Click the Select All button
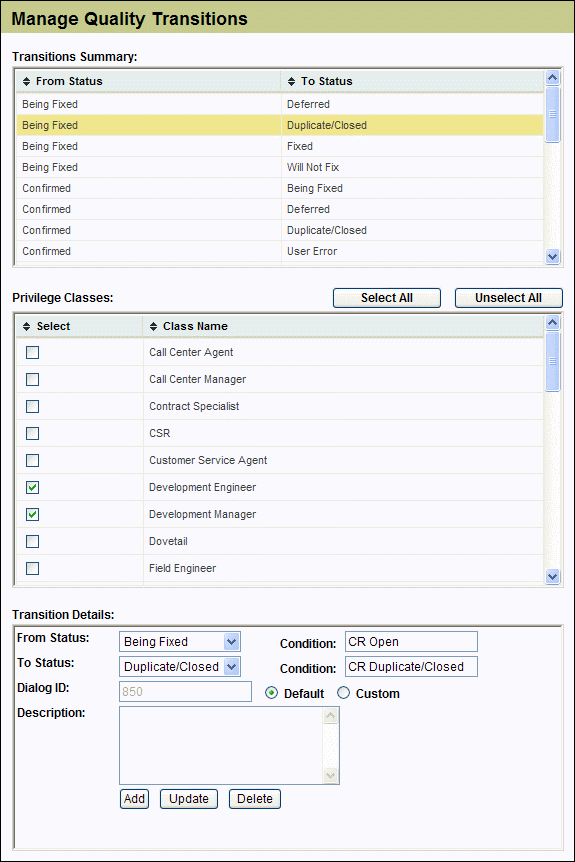This screenshot has width=575, height=862. pos(387,298)
